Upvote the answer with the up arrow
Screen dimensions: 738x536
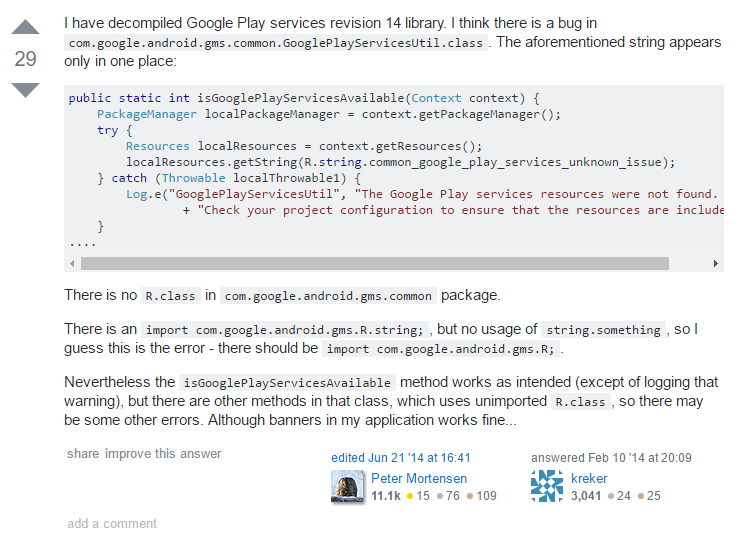25,27
